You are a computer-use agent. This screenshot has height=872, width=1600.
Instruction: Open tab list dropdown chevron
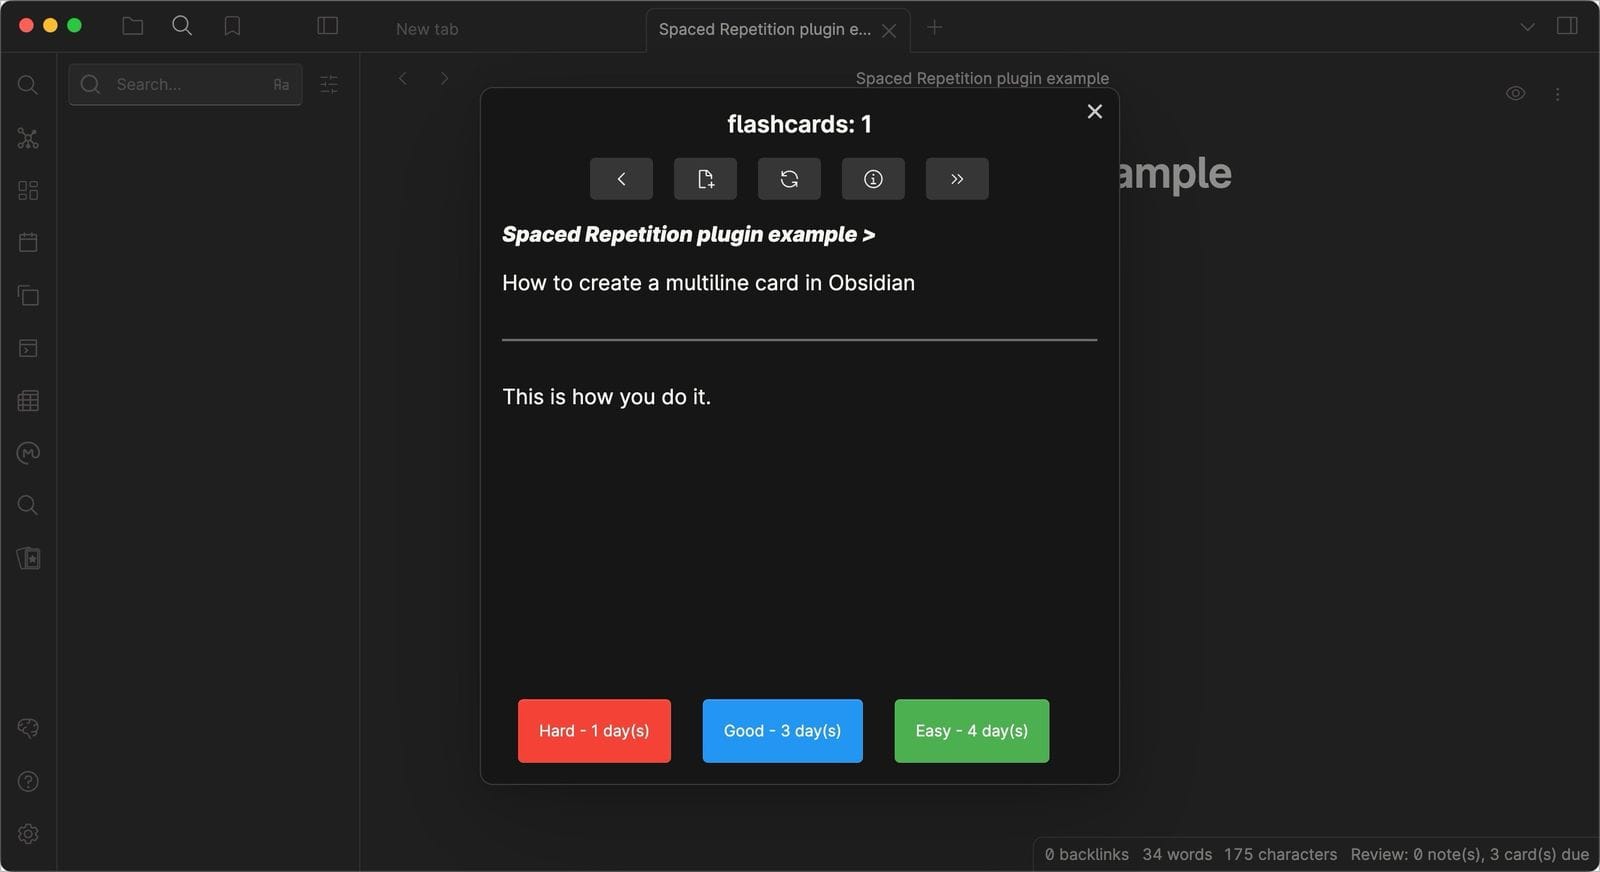pos(1527,27)
